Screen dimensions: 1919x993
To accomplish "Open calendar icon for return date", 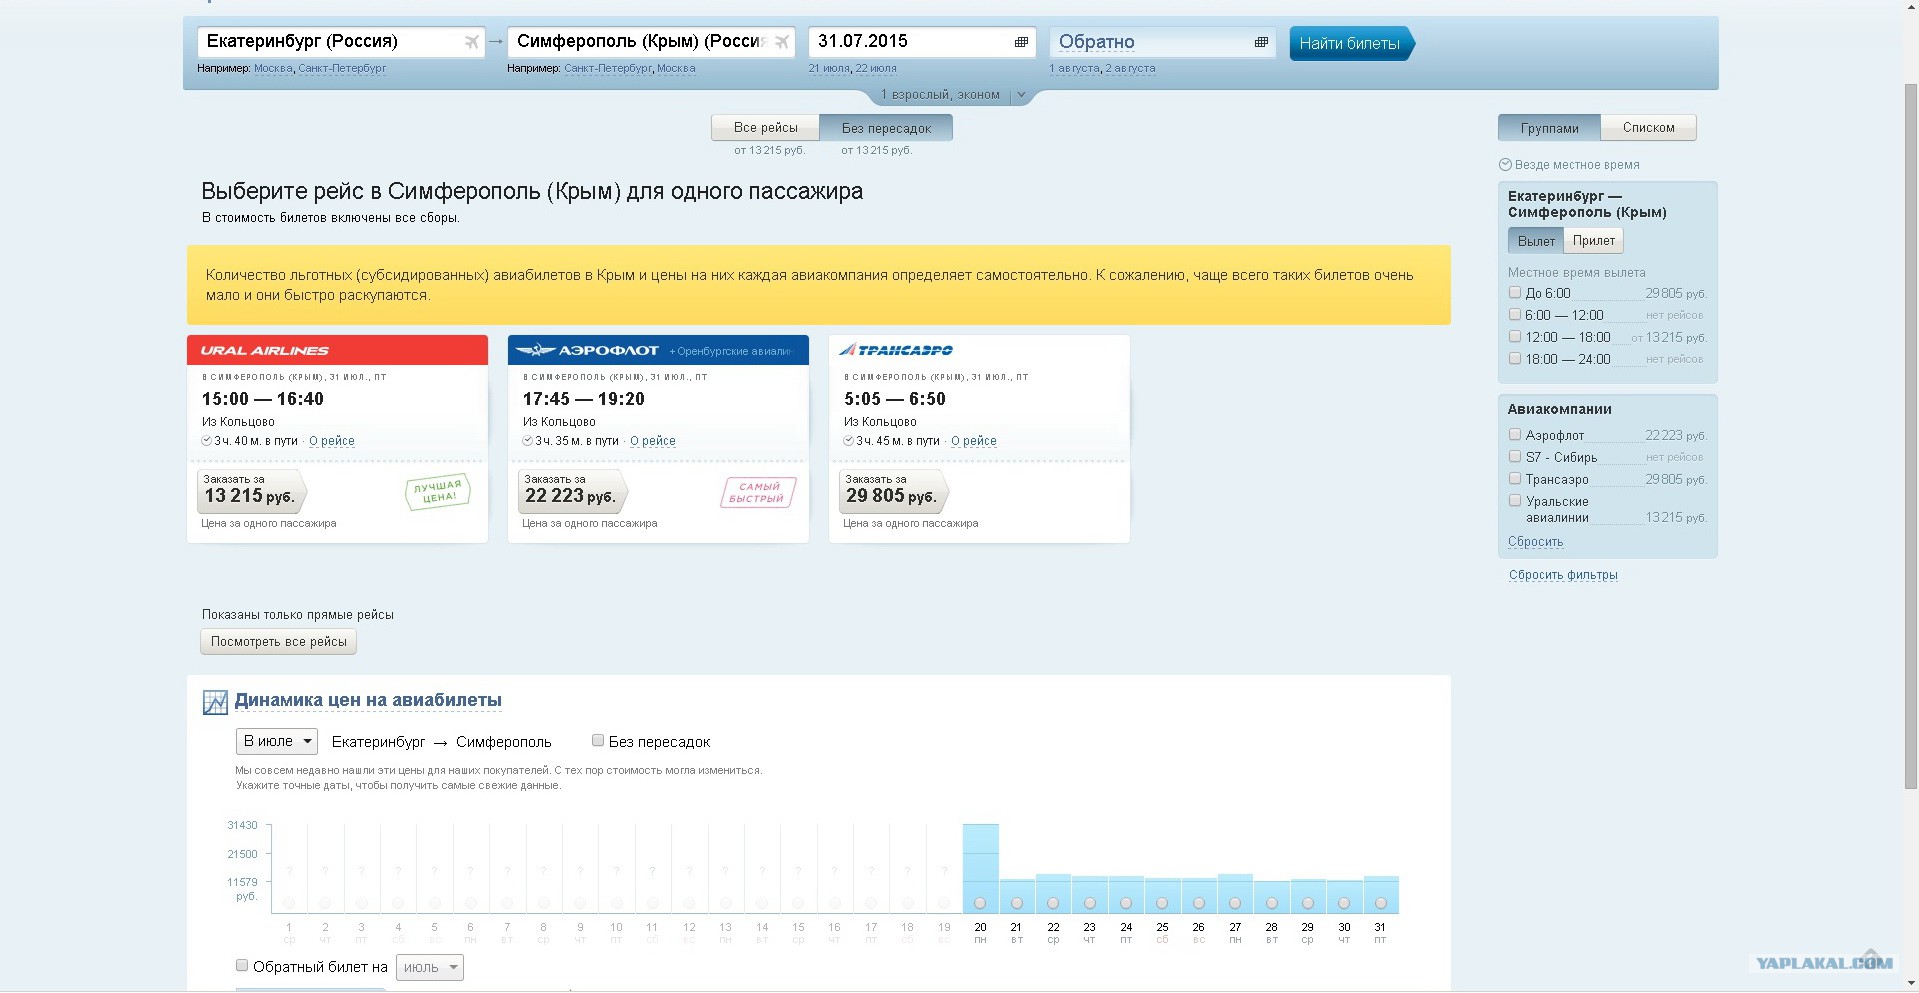I will coord(1261,42).
